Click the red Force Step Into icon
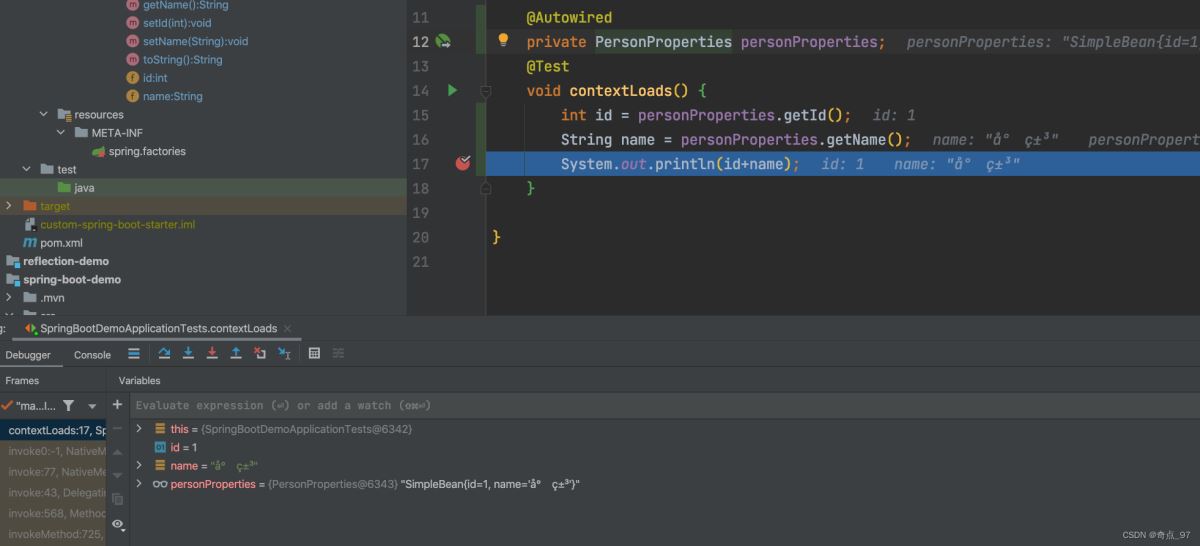The width and height of the screenshot is (1200, 546). pos(212,354)
